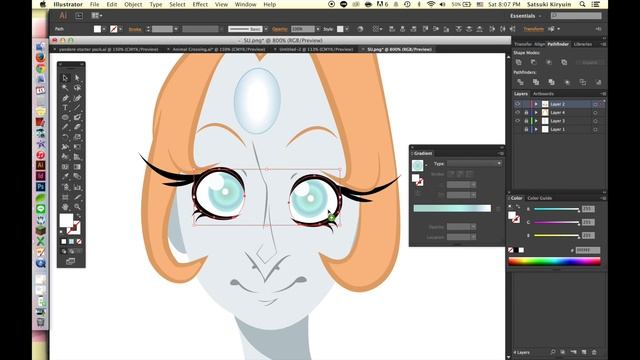The image size is (640, 360).
Task: Click the Divide pathfinder icon
Action: click(x=520, y=82)
